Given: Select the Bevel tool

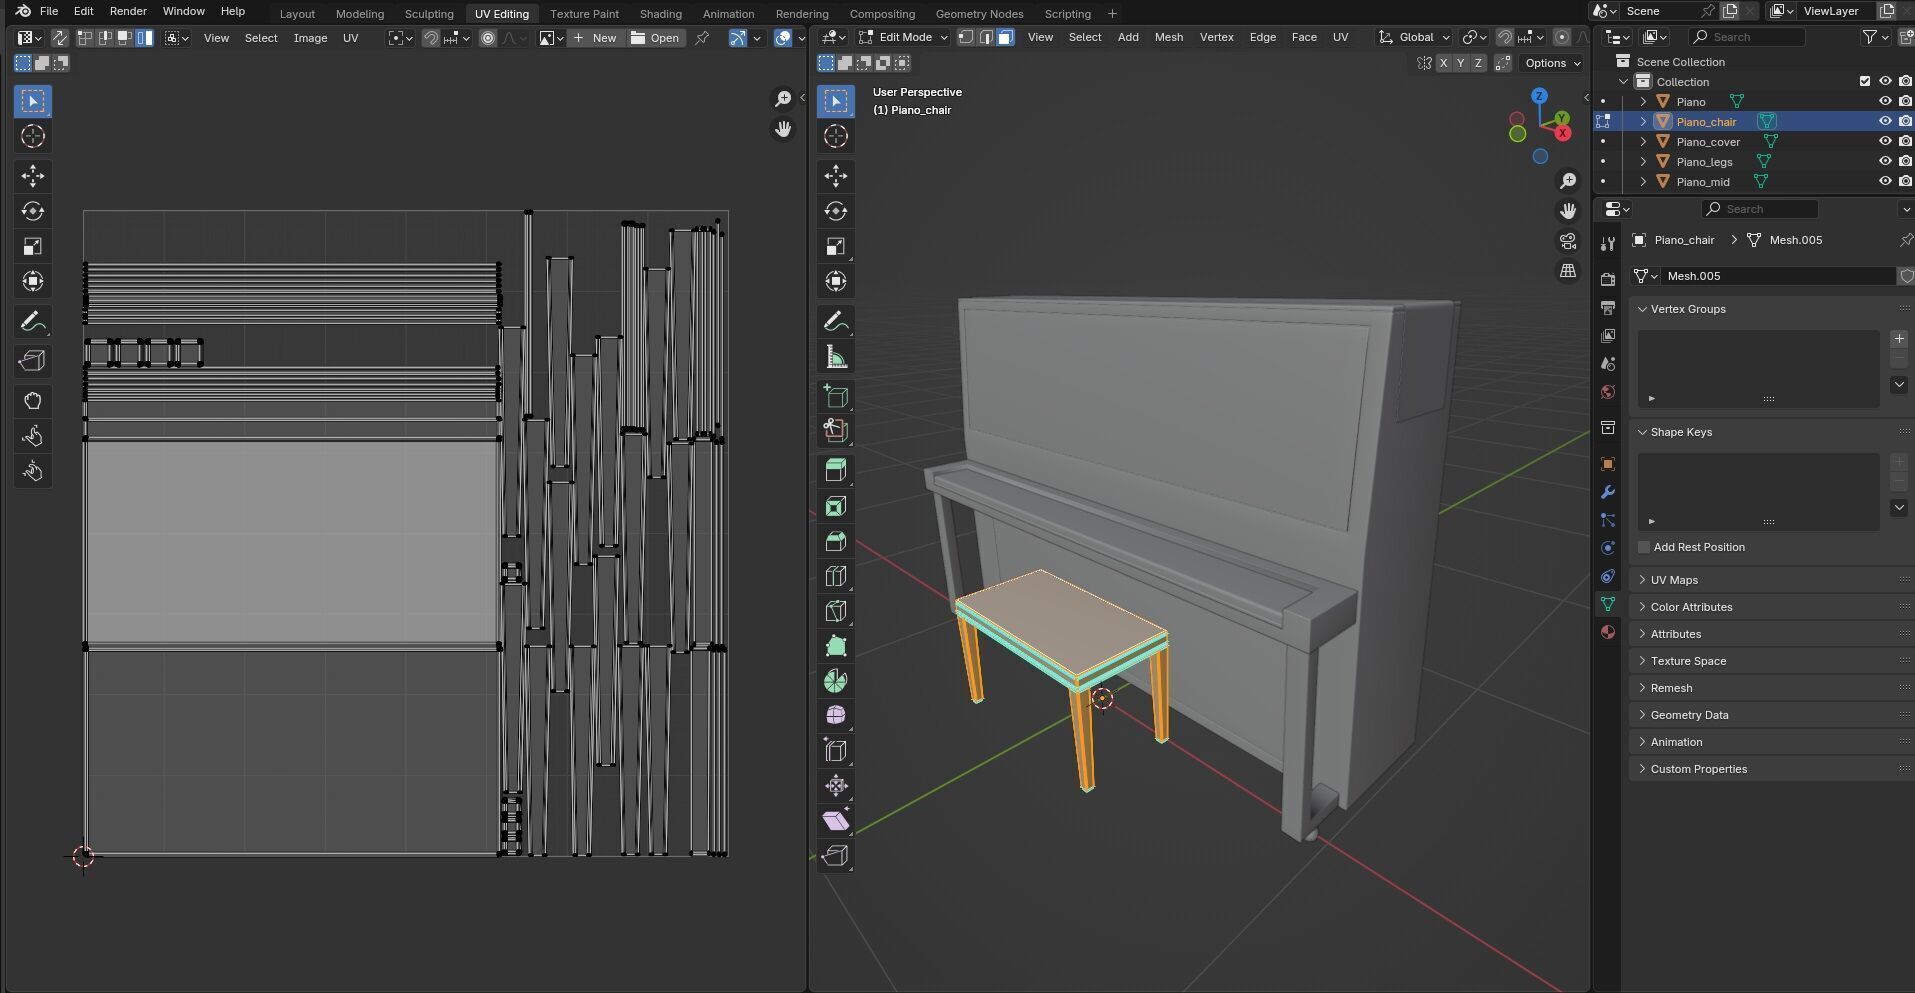Looking at the screenshot, I should [836, 541].
